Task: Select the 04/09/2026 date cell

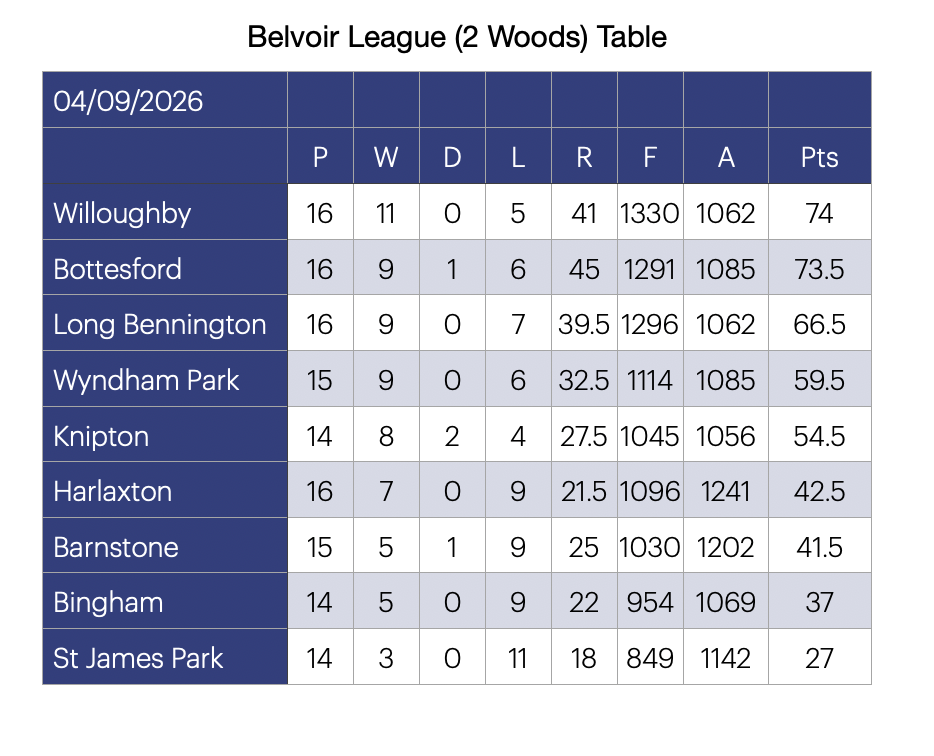Action: [165, 100]
